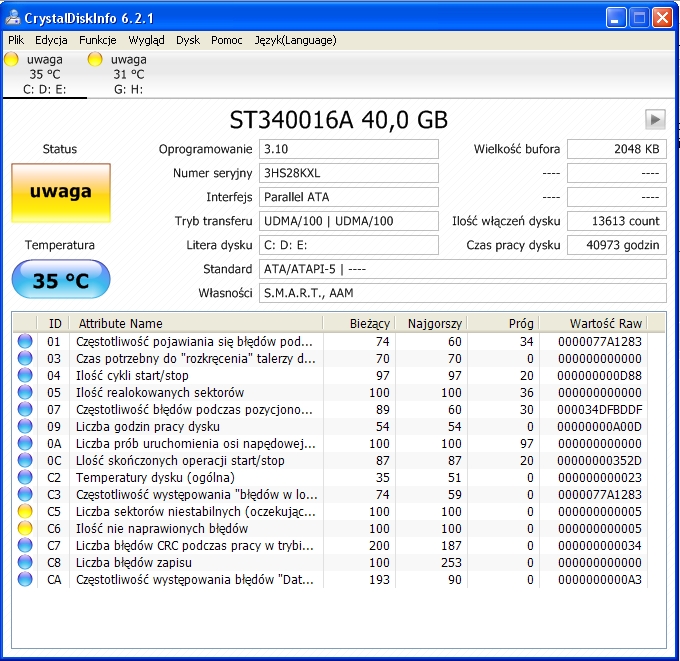Click the Własności field S.M.A.R.T., AAM
The height and width of the screenshot is (661, 680).
(x=463, y=293)
